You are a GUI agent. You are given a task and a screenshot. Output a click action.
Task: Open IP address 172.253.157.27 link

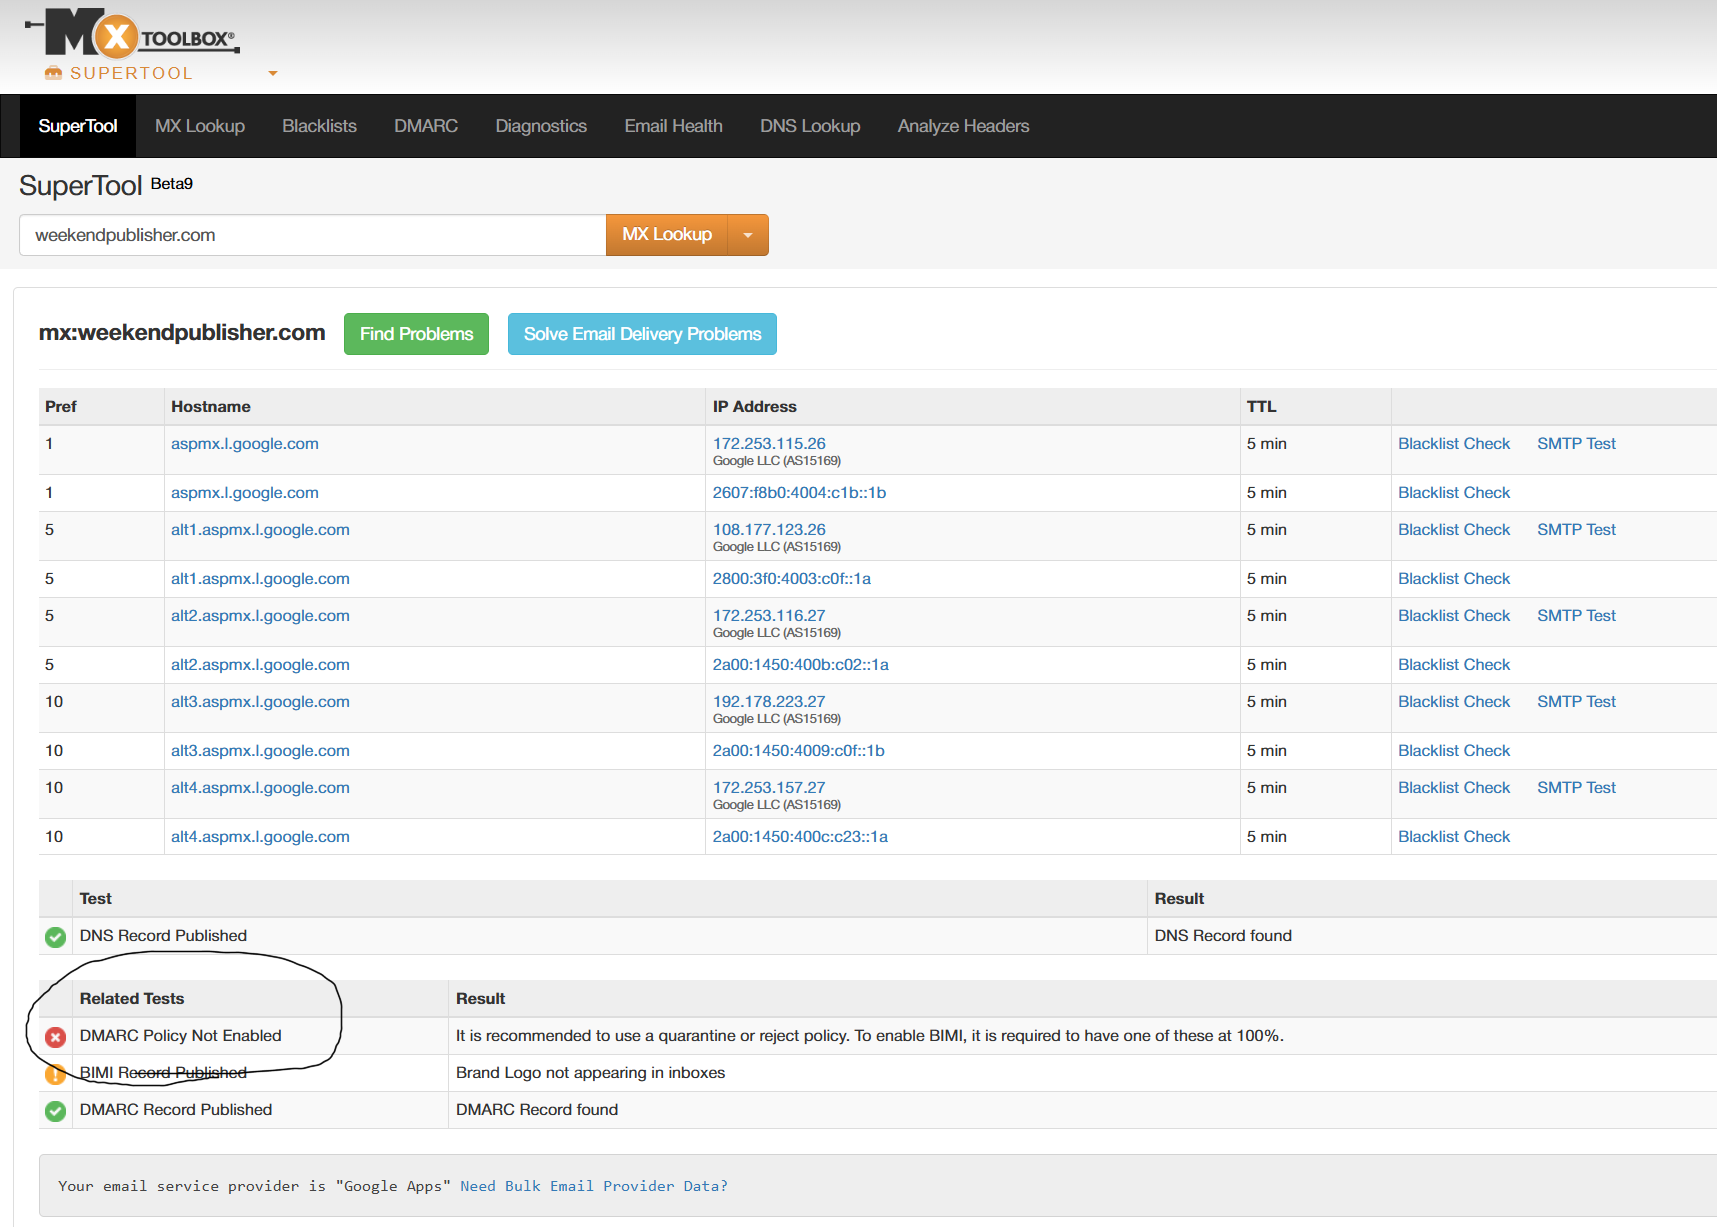(x=769, y=788)
